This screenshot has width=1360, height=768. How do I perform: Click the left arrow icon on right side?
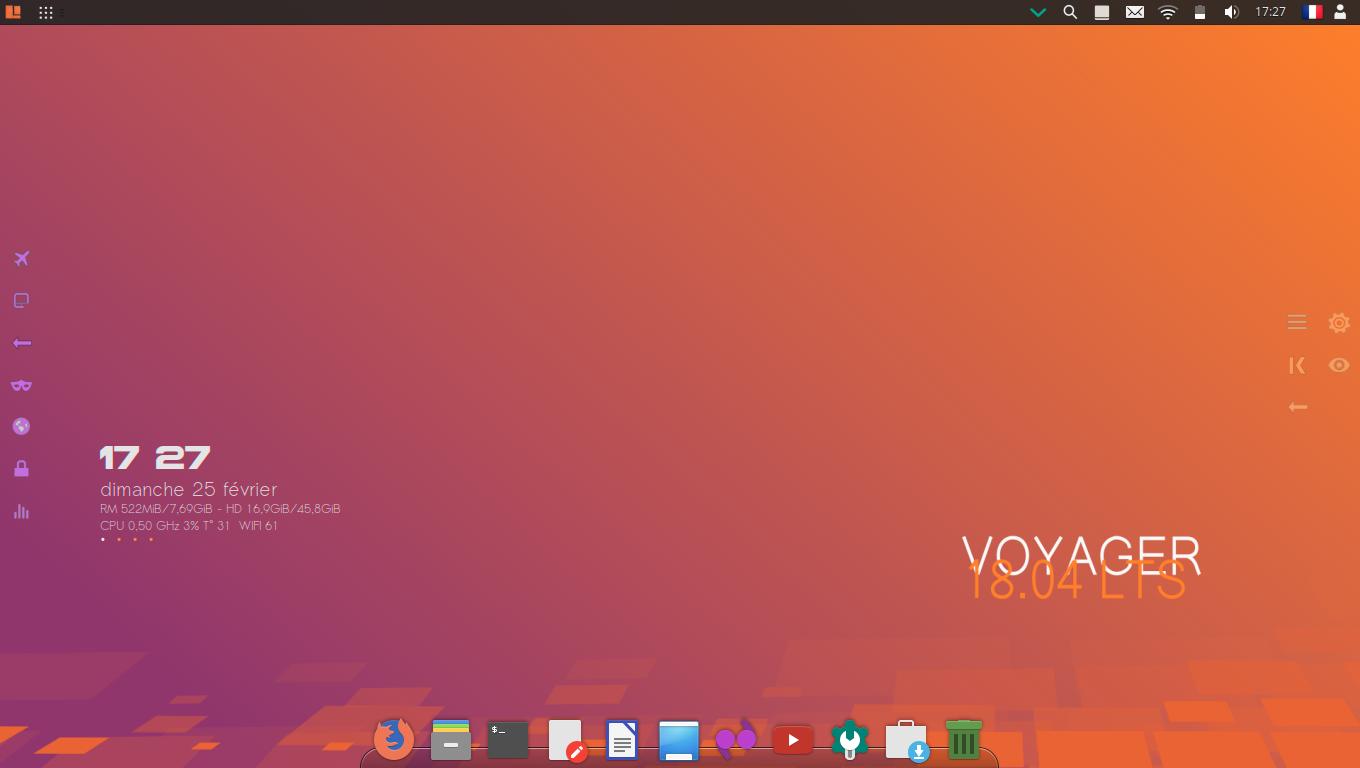[x=1297, y=407]
